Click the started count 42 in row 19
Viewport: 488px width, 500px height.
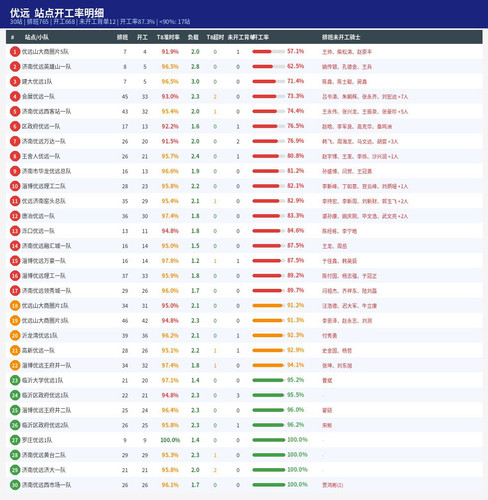145,321
